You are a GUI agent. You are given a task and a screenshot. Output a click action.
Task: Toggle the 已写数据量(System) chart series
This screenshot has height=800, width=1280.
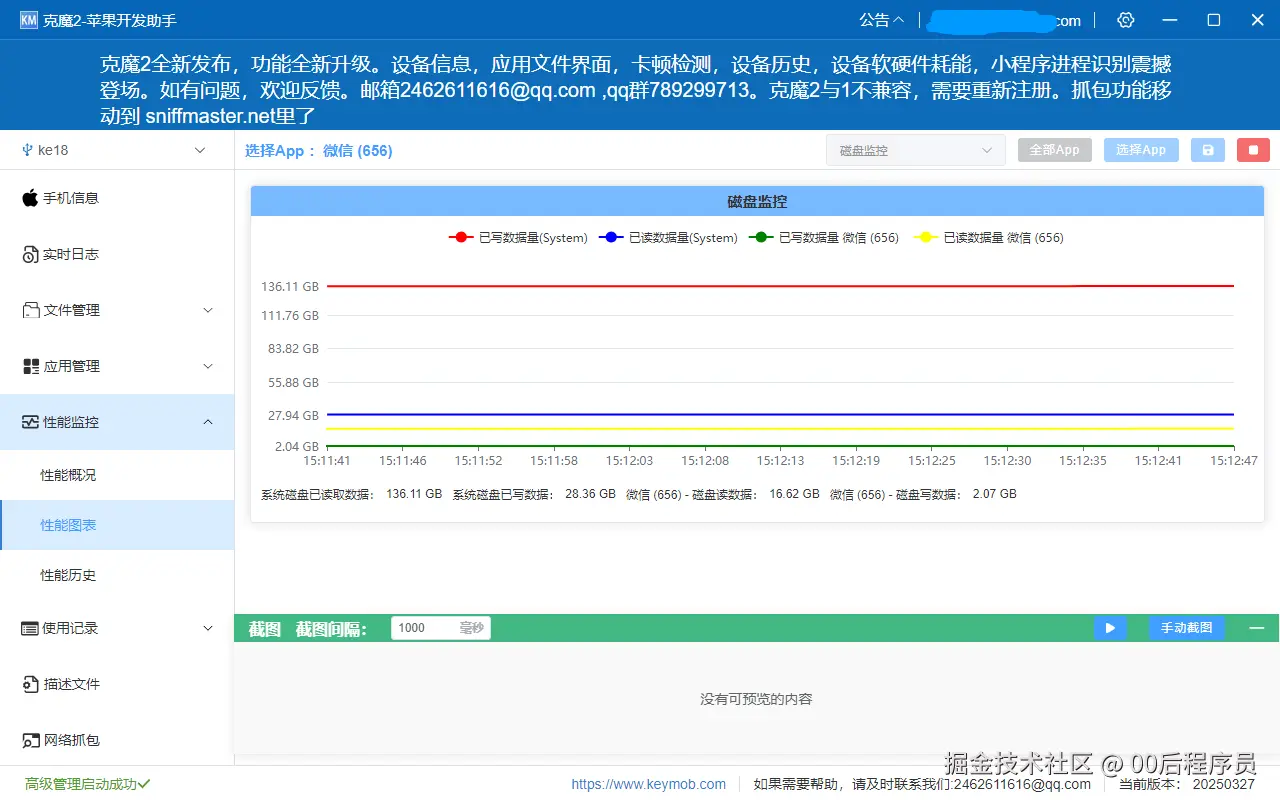coord(518,237)
